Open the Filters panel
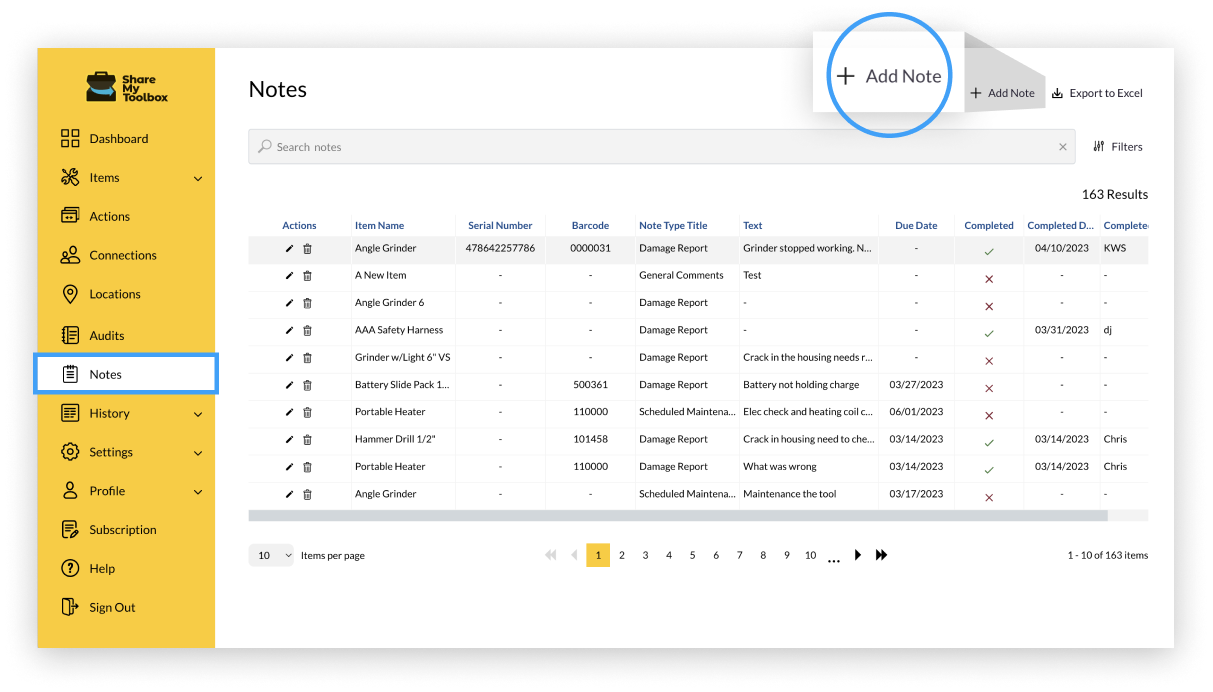The image size is (1213, 692). [x=1117, y=147]
